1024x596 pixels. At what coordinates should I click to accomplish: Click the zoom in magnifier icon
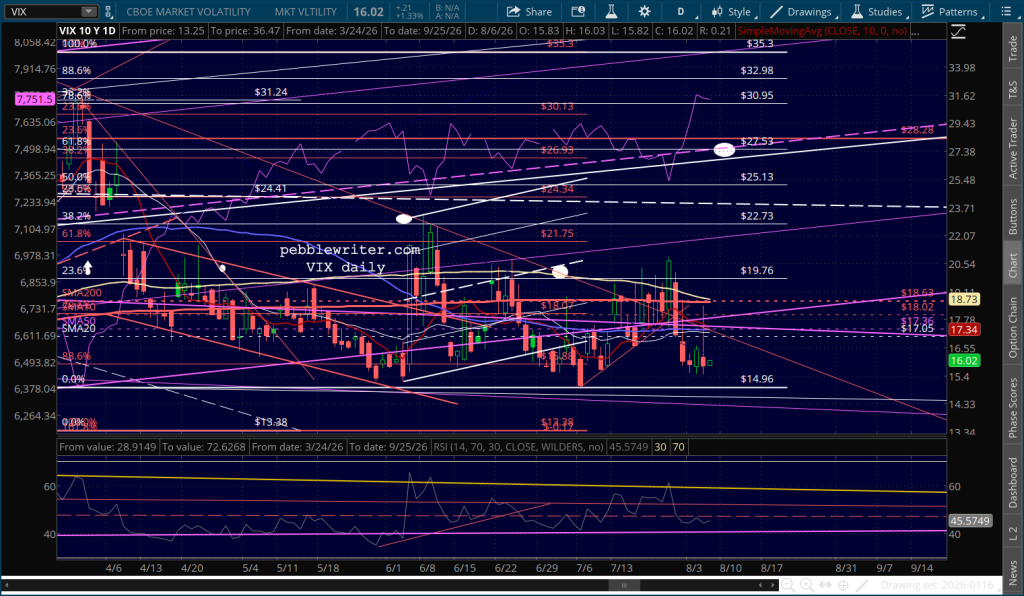[x=807, y=585]
